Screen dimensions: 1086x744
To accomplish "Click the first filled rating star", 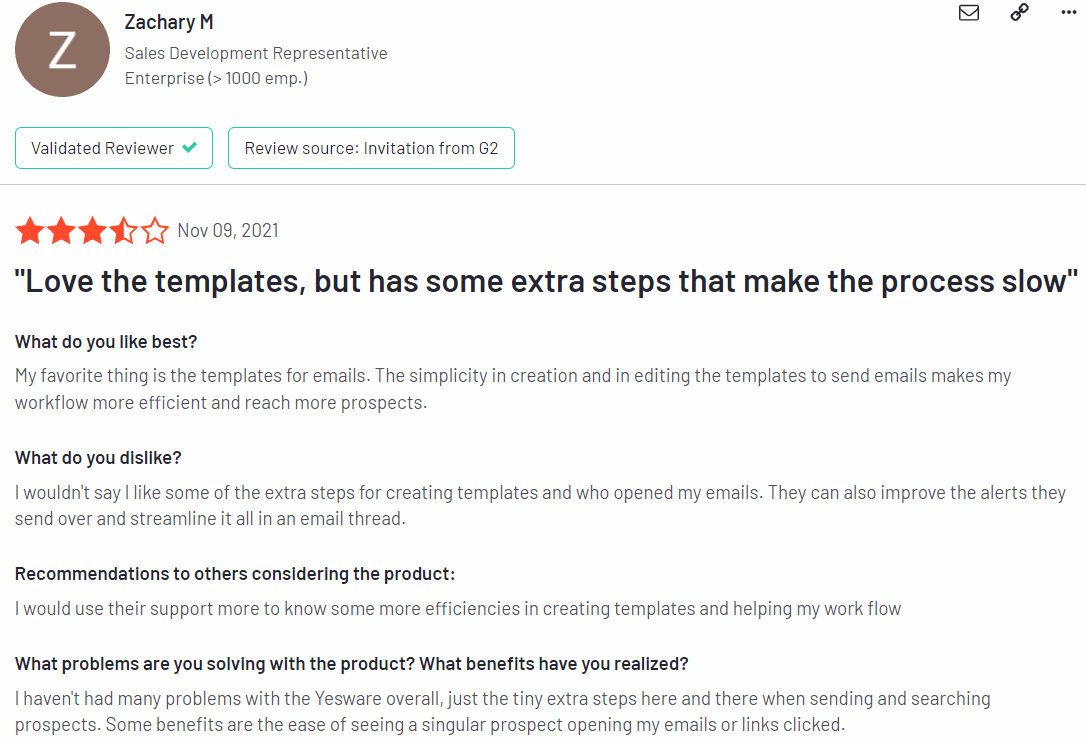I will click(30, 231).
